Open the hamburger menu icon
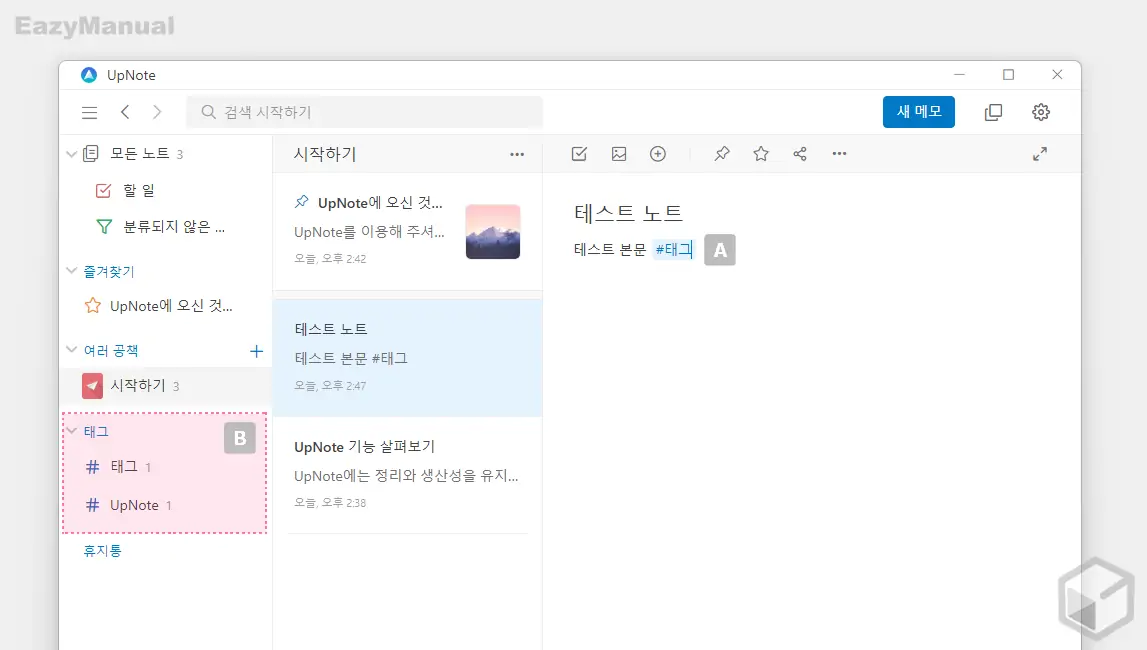This screenshot has width=1147, height=650. tap(89, 113)
